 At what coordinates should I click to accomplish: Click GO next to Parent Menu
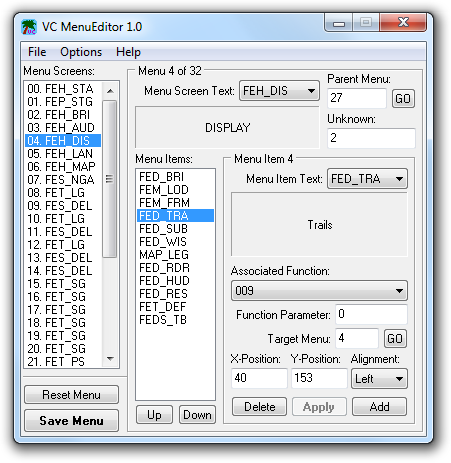coord(403,99)
